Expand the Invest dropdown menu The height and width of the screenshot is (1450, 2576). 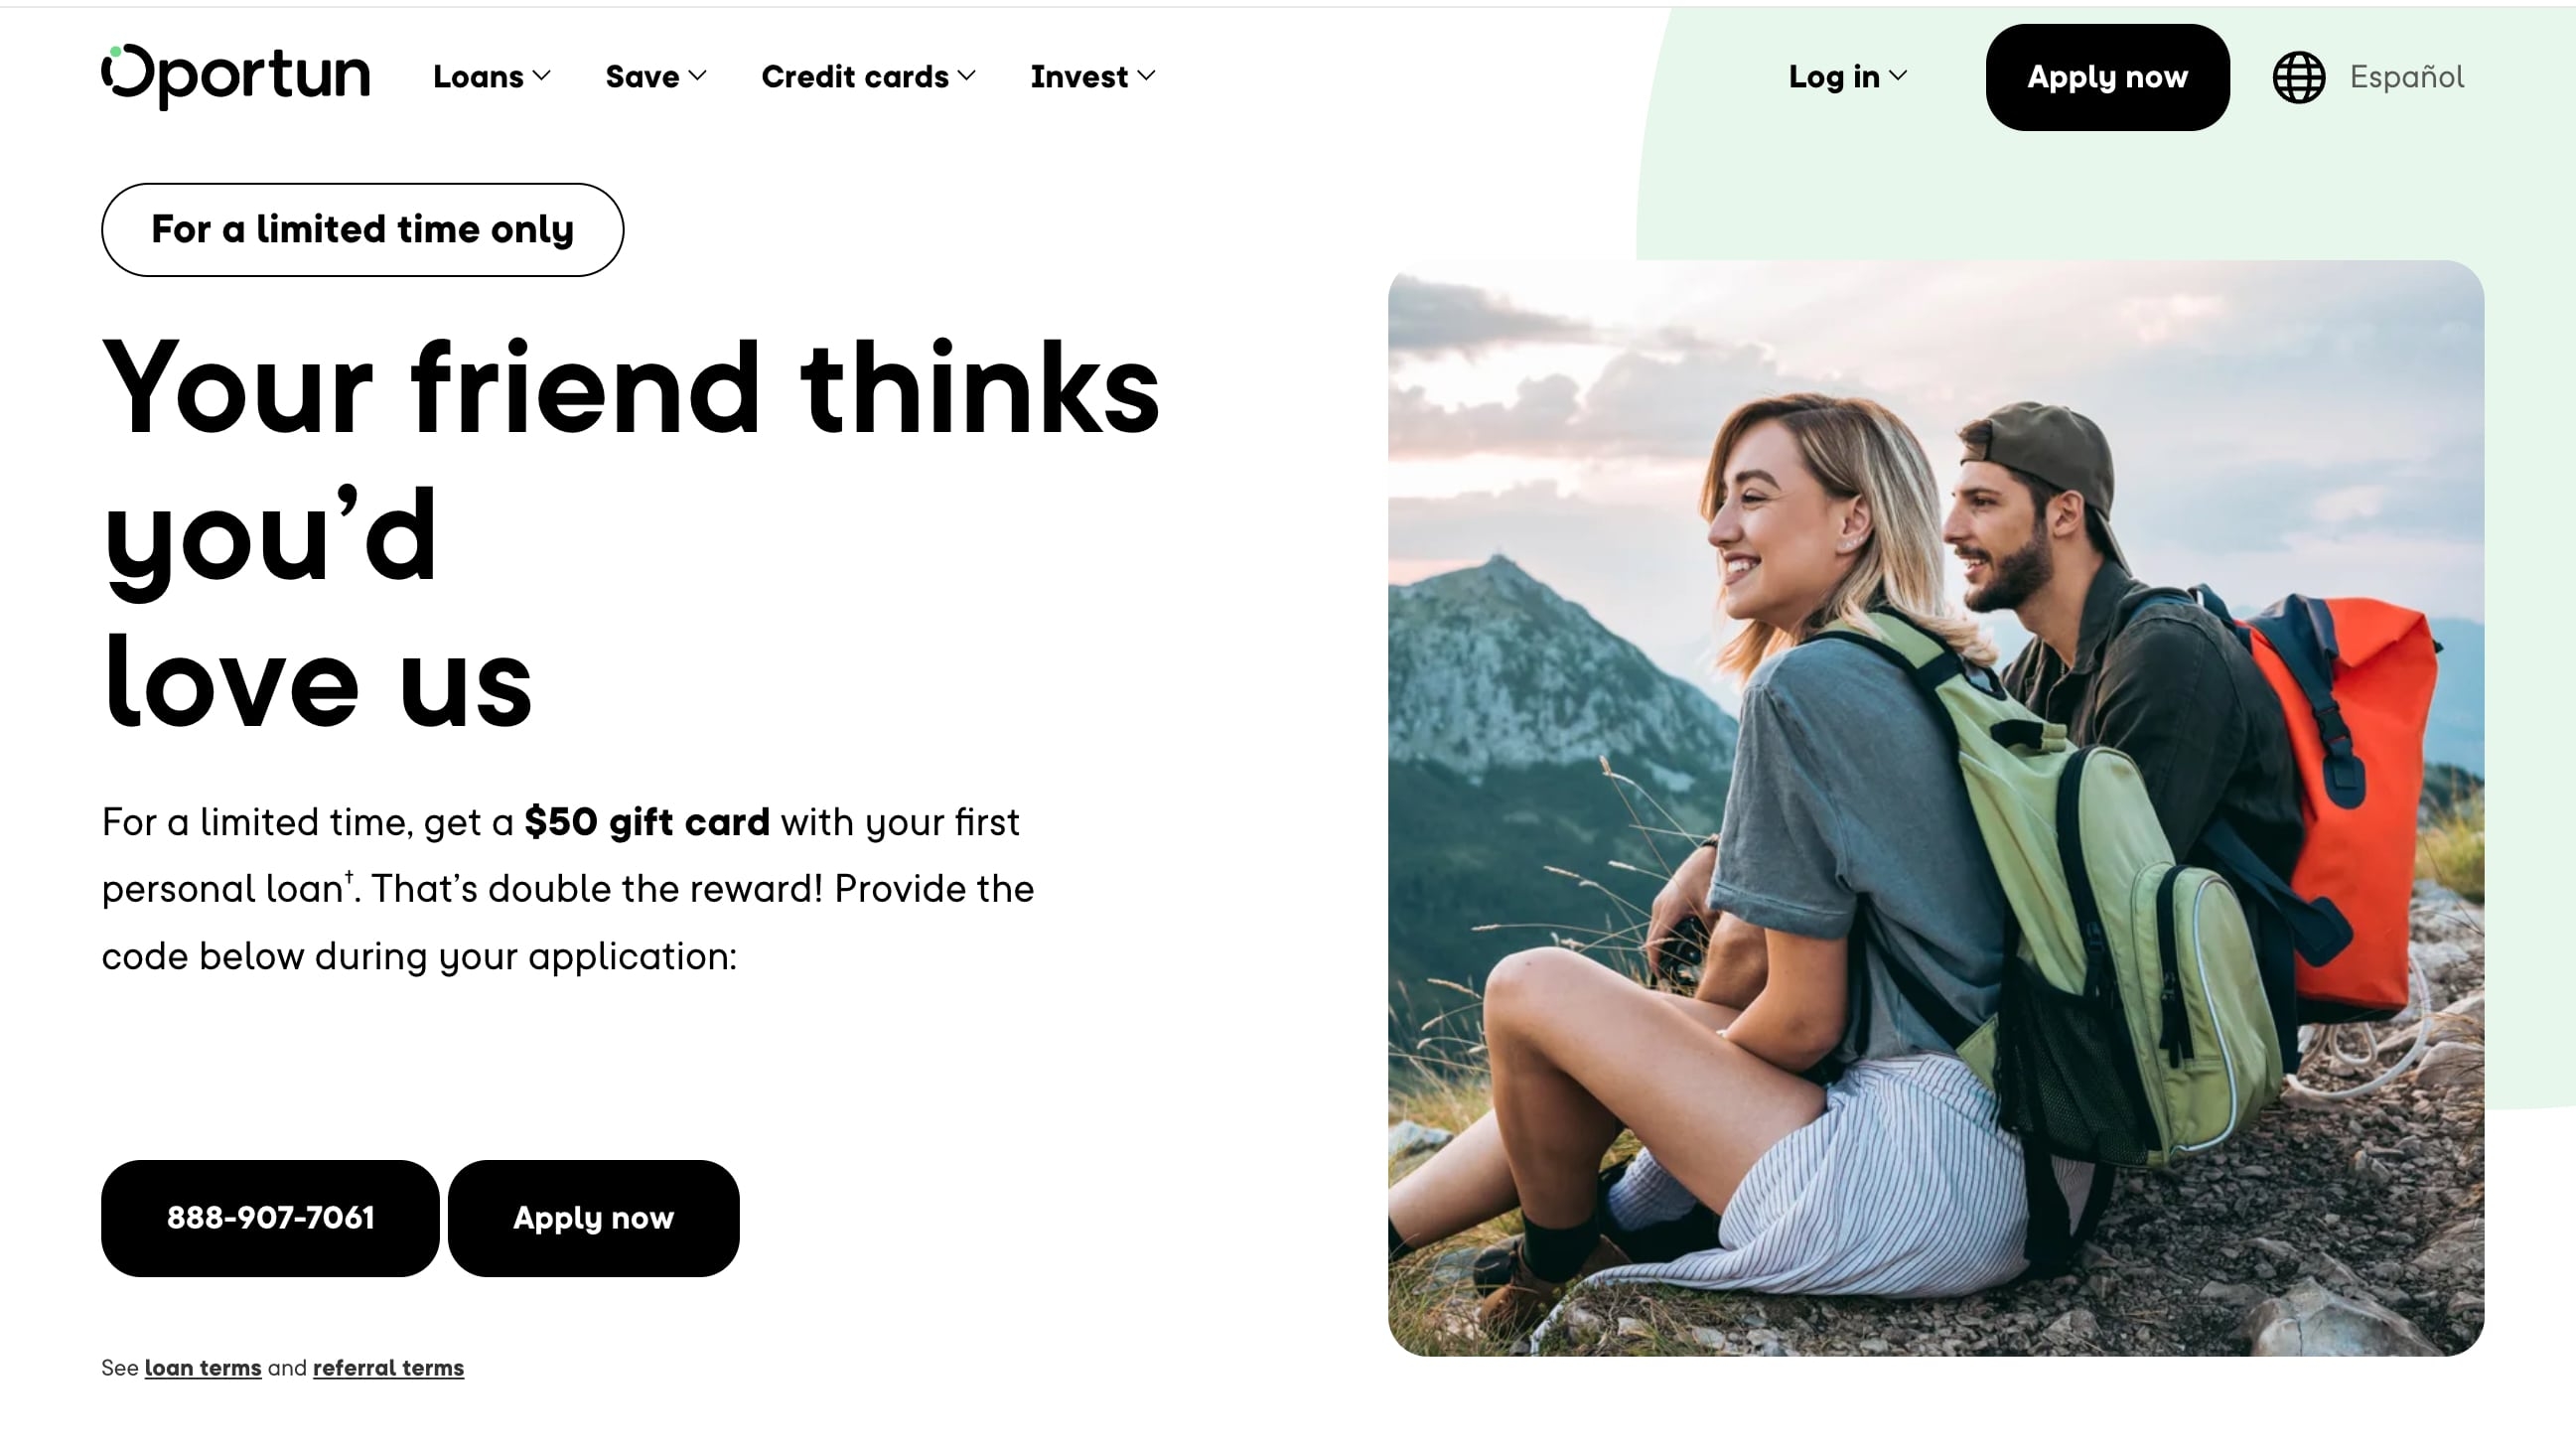(1091, 76)
